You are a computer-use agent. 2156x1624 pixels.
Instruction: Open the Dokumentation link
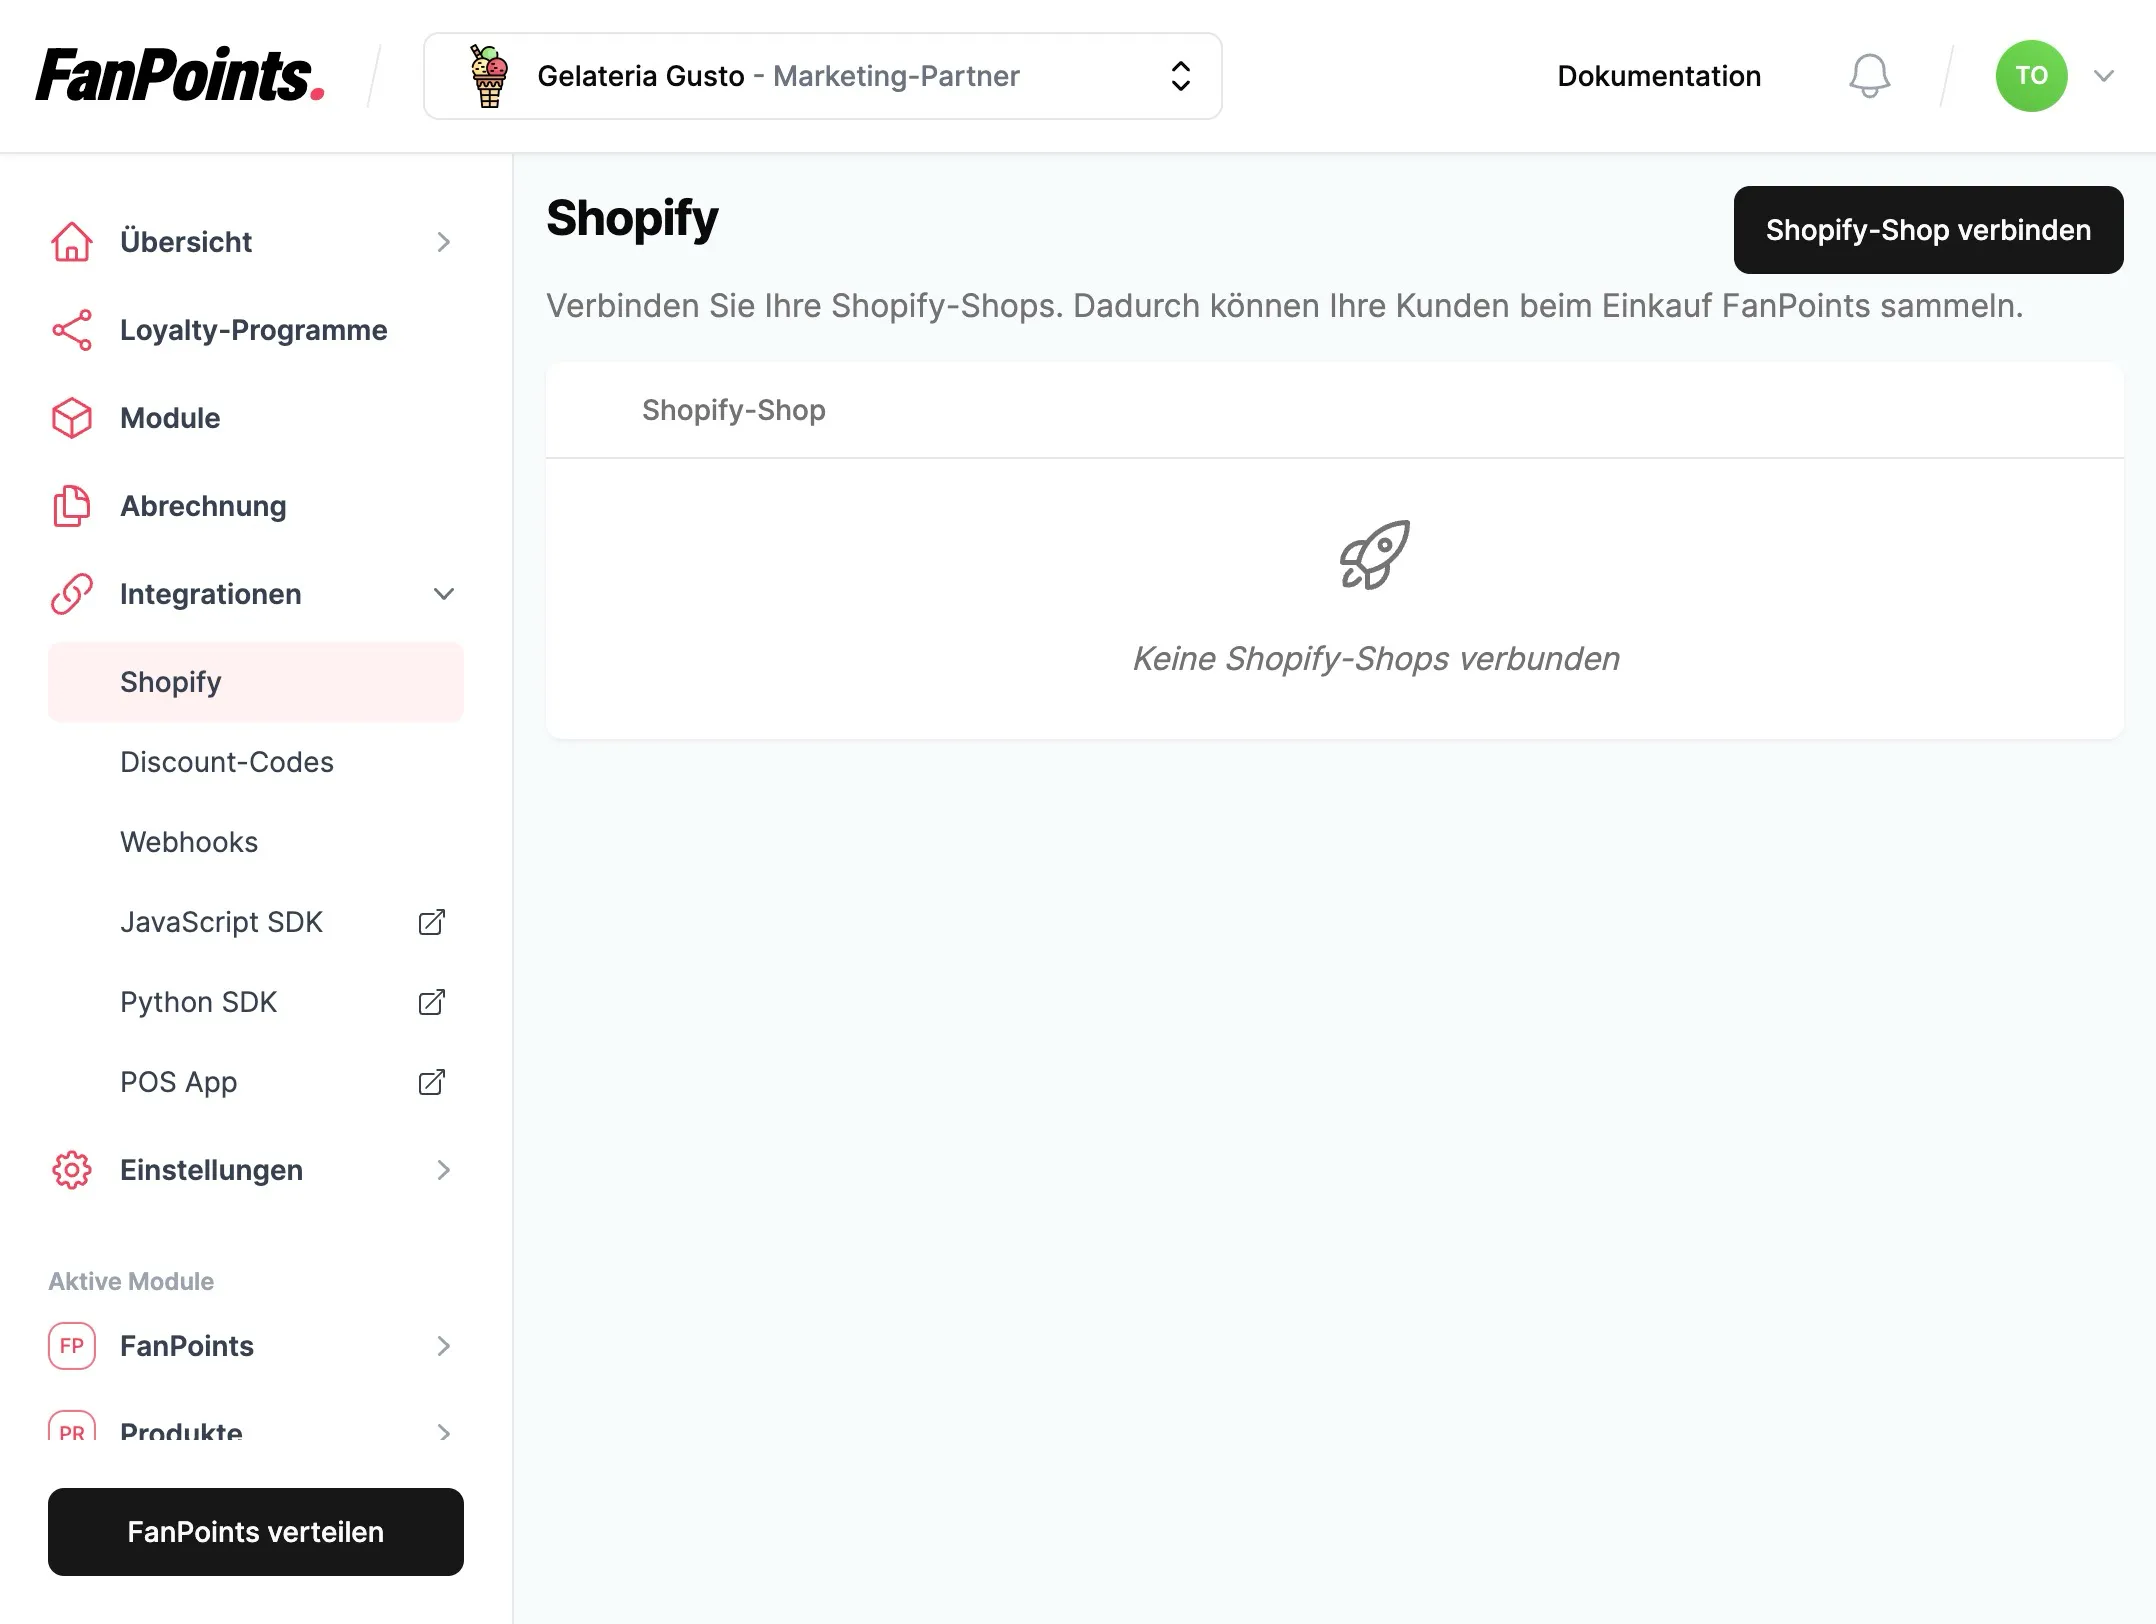(1659, 76)
